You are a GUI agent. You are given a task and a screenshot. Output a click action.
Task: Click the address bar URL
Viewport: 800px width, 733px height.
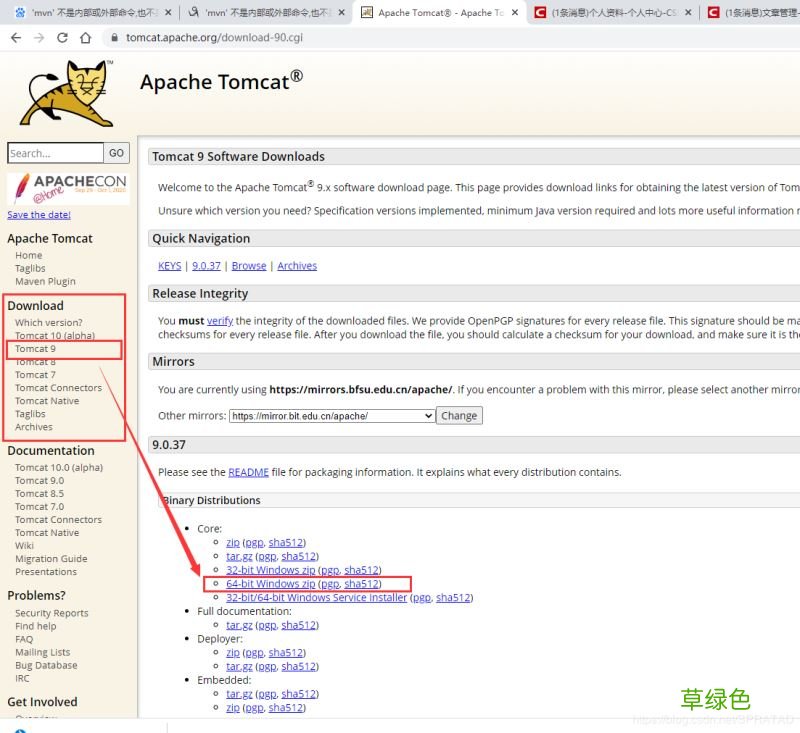[214, 38]
